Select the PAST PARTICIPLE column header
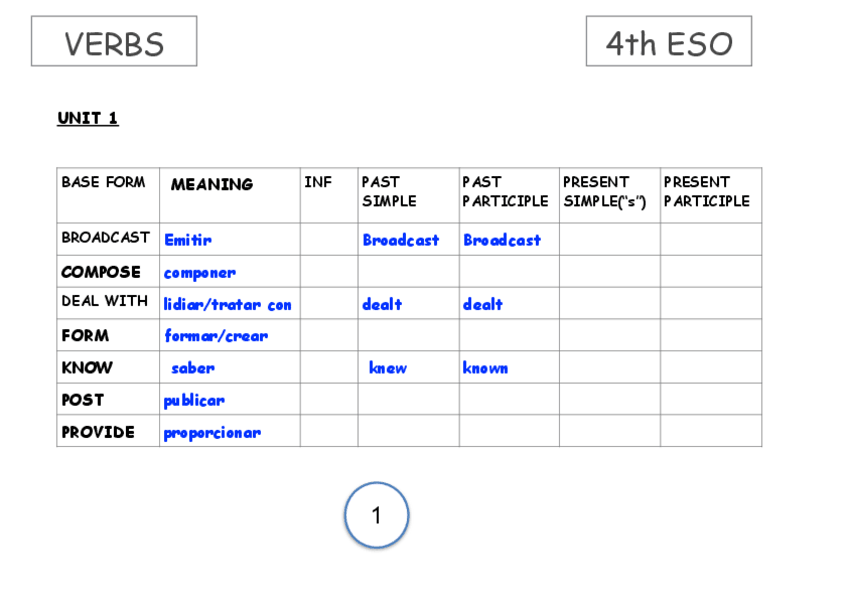The width and height of the screenshot is (848, 599). point(505,192)
